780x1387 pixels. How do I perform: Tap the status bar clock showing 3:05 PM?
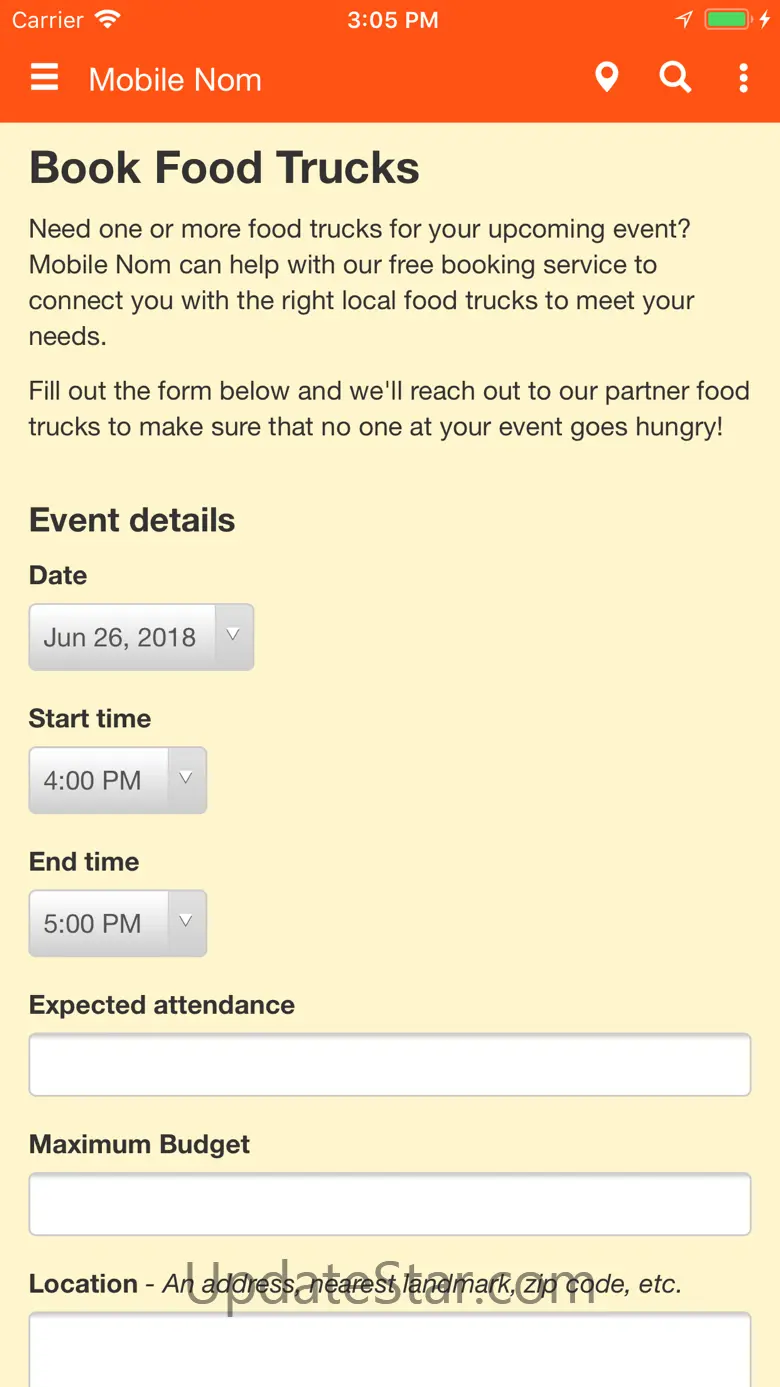pos(392,20)
